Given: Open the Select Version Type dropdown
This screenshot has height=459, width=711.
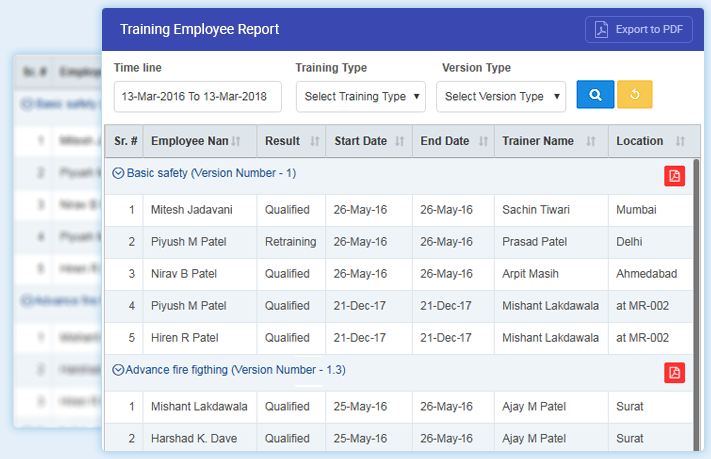Looking at the screenshot, I should [501, 97].
